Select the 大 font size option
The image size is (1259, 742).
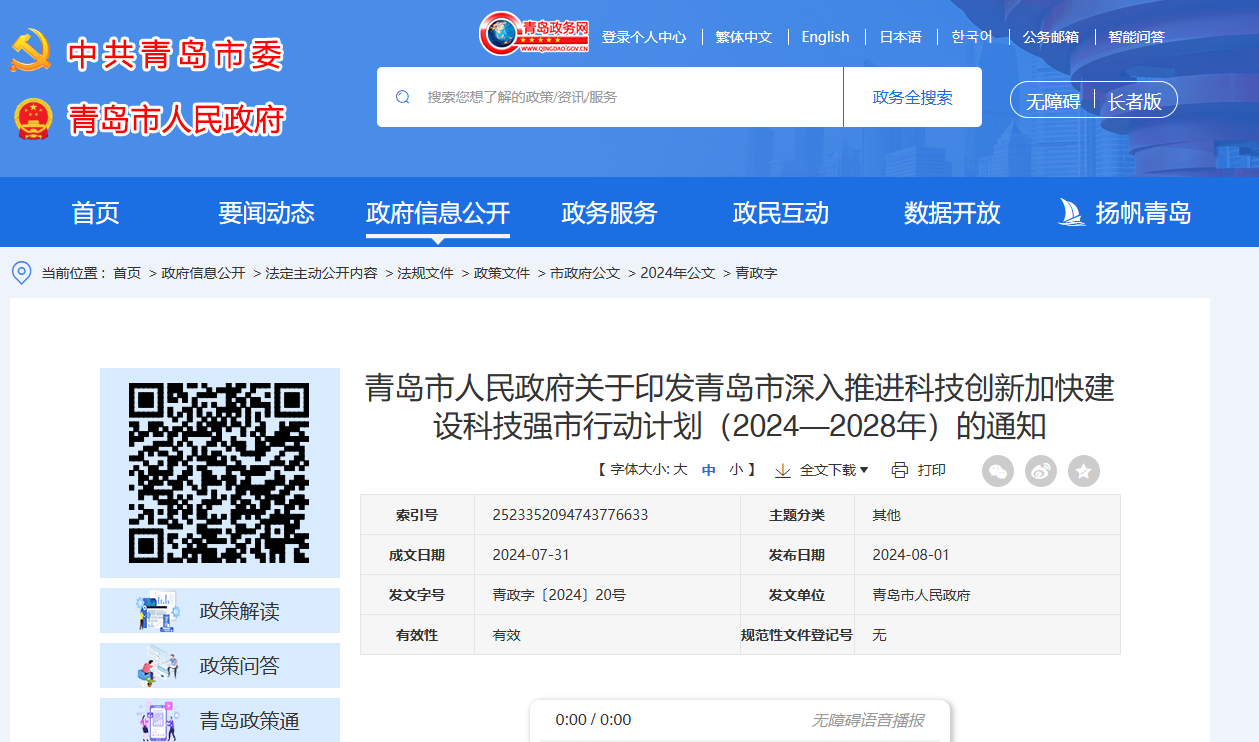pos(678,469)
